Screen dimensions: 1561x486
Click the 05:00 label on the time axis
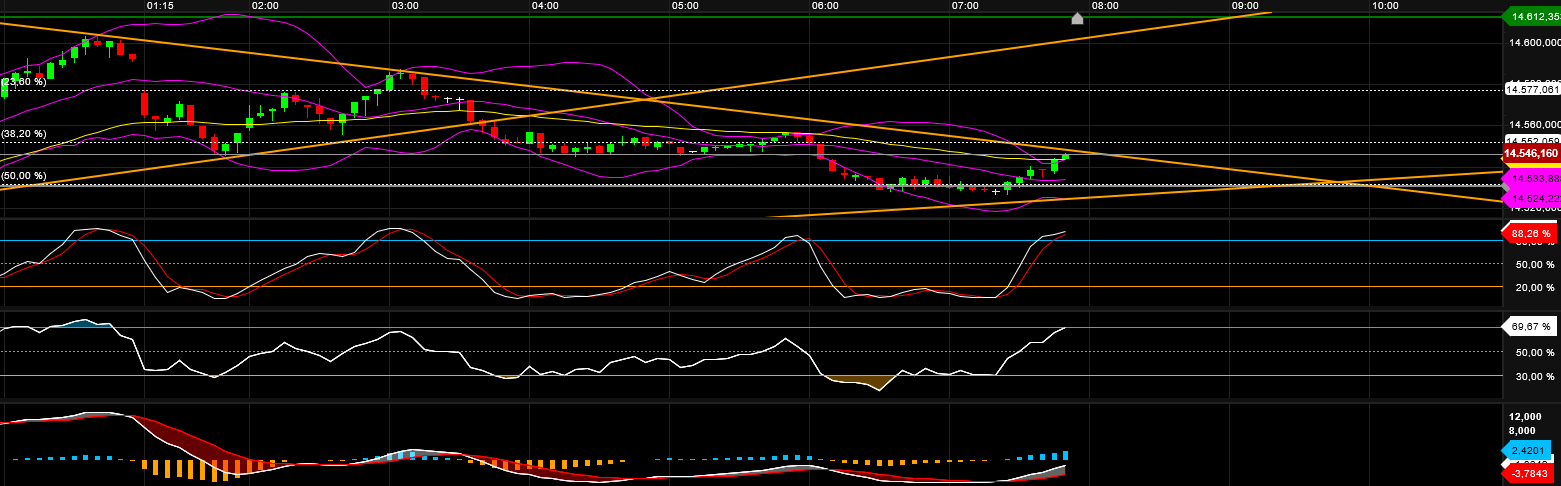685,6
